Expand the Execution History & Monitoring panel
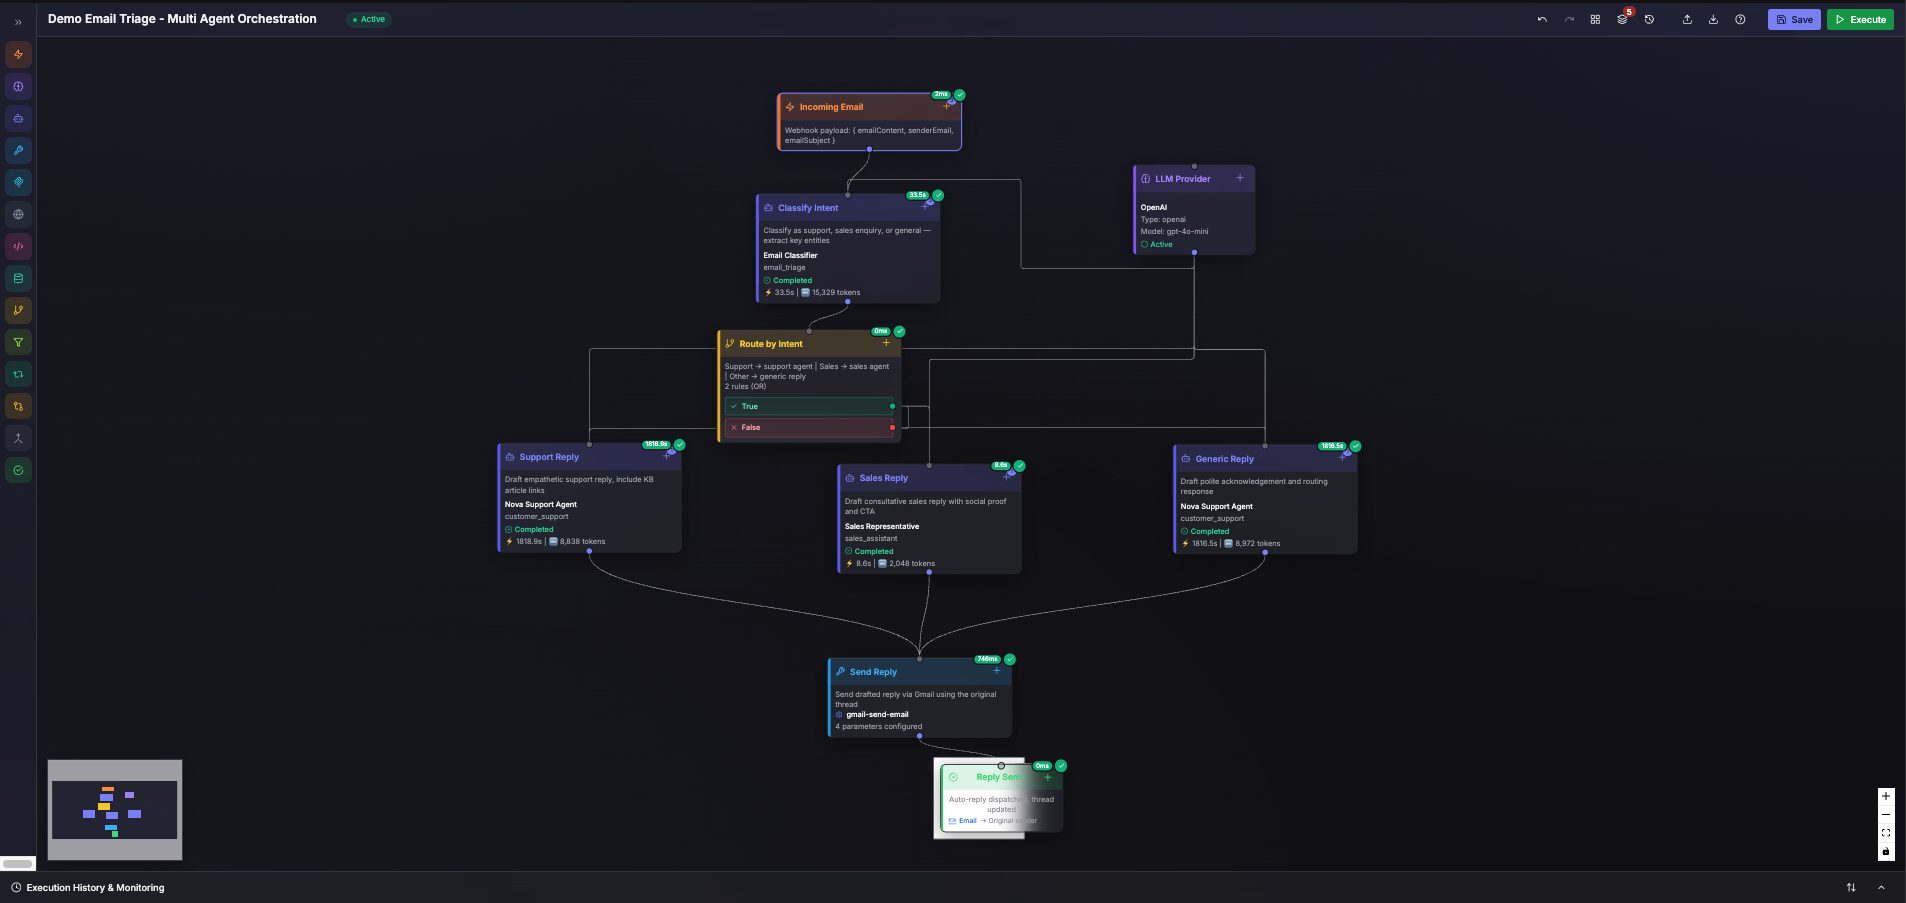The height and width of the screenshot is (903, 1906). (x=1881, y=887)
